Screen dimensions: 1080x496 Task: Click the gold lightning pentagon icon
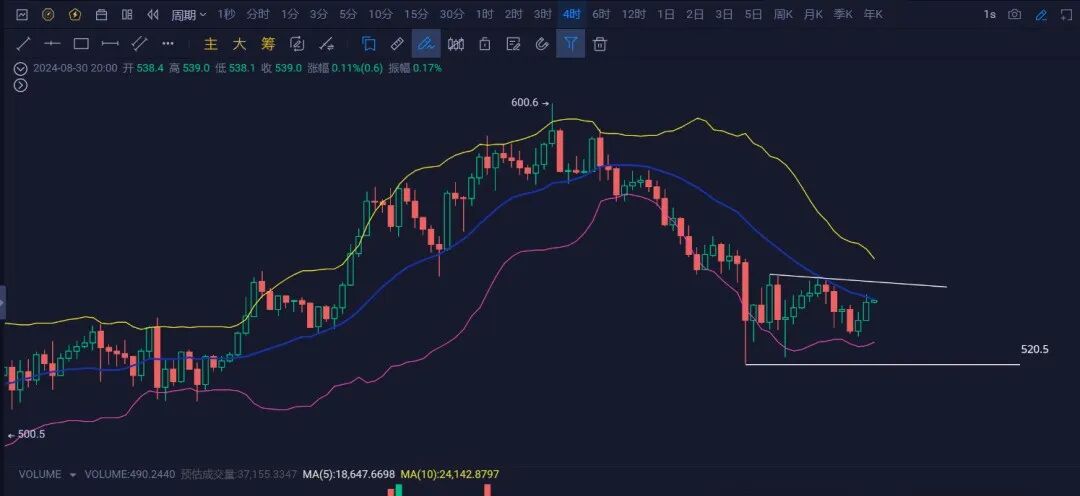(74, 14)
